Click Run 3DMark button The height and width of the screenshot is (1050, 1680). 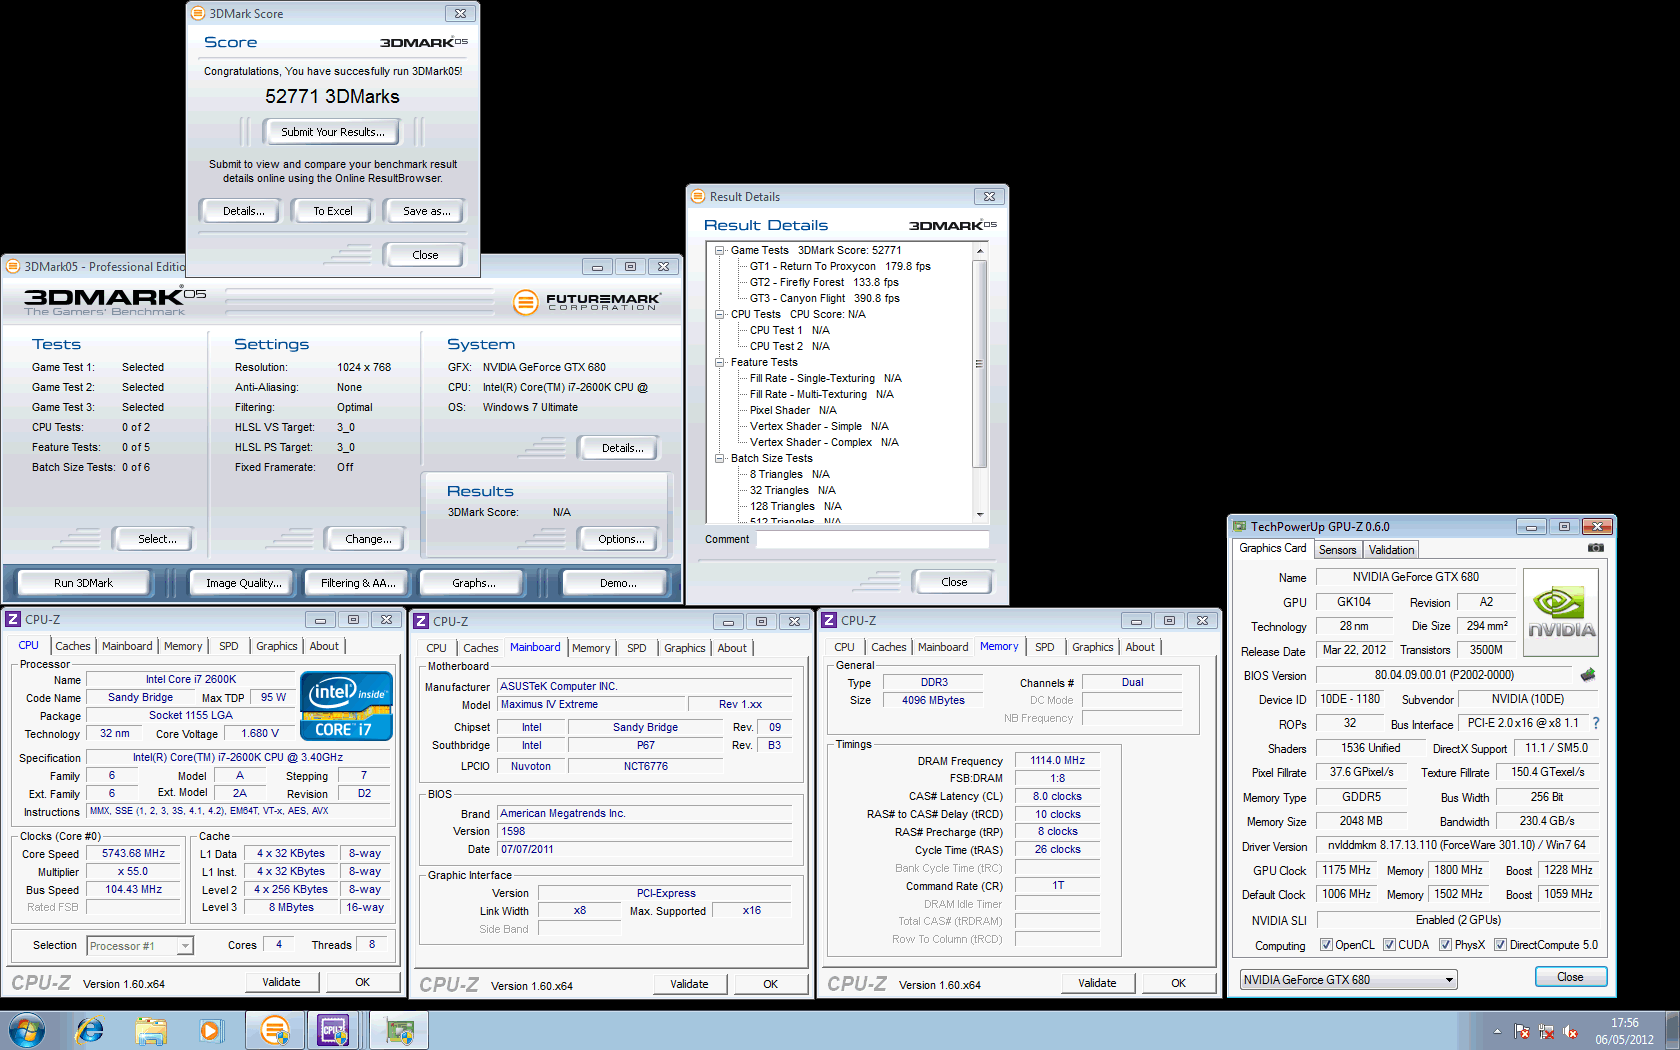tap(83, 583)
